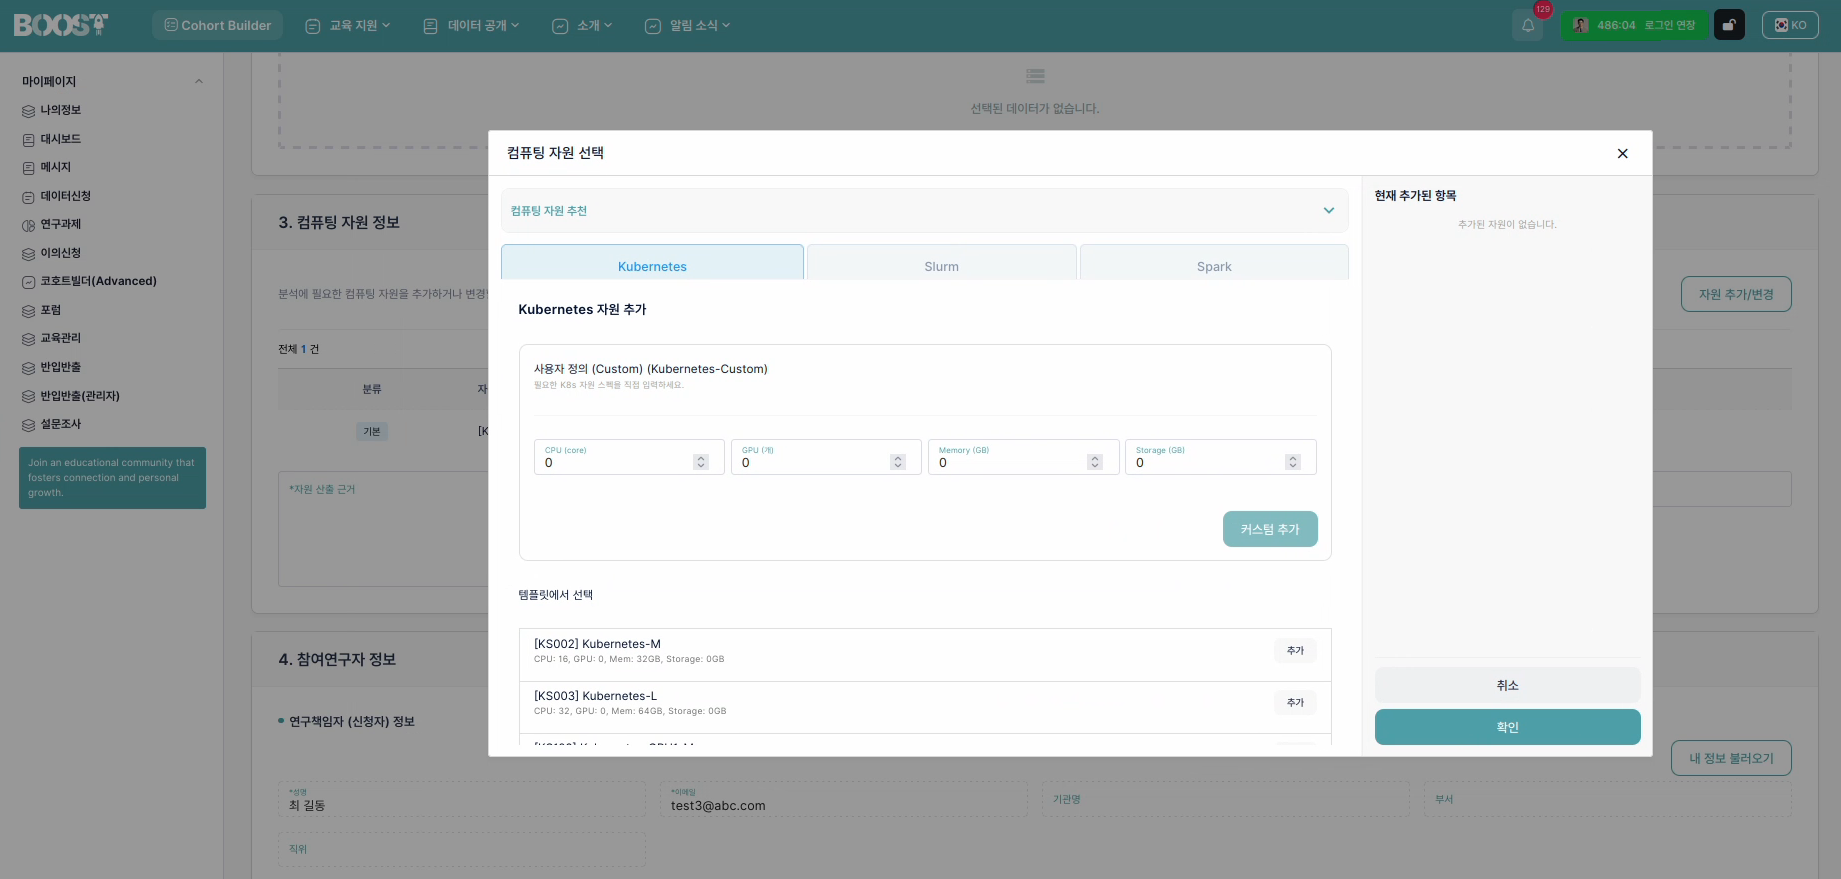This screenshot has width=1841, height=879.
Task: Select the KO language button
Action: [x=1790, y=25]
